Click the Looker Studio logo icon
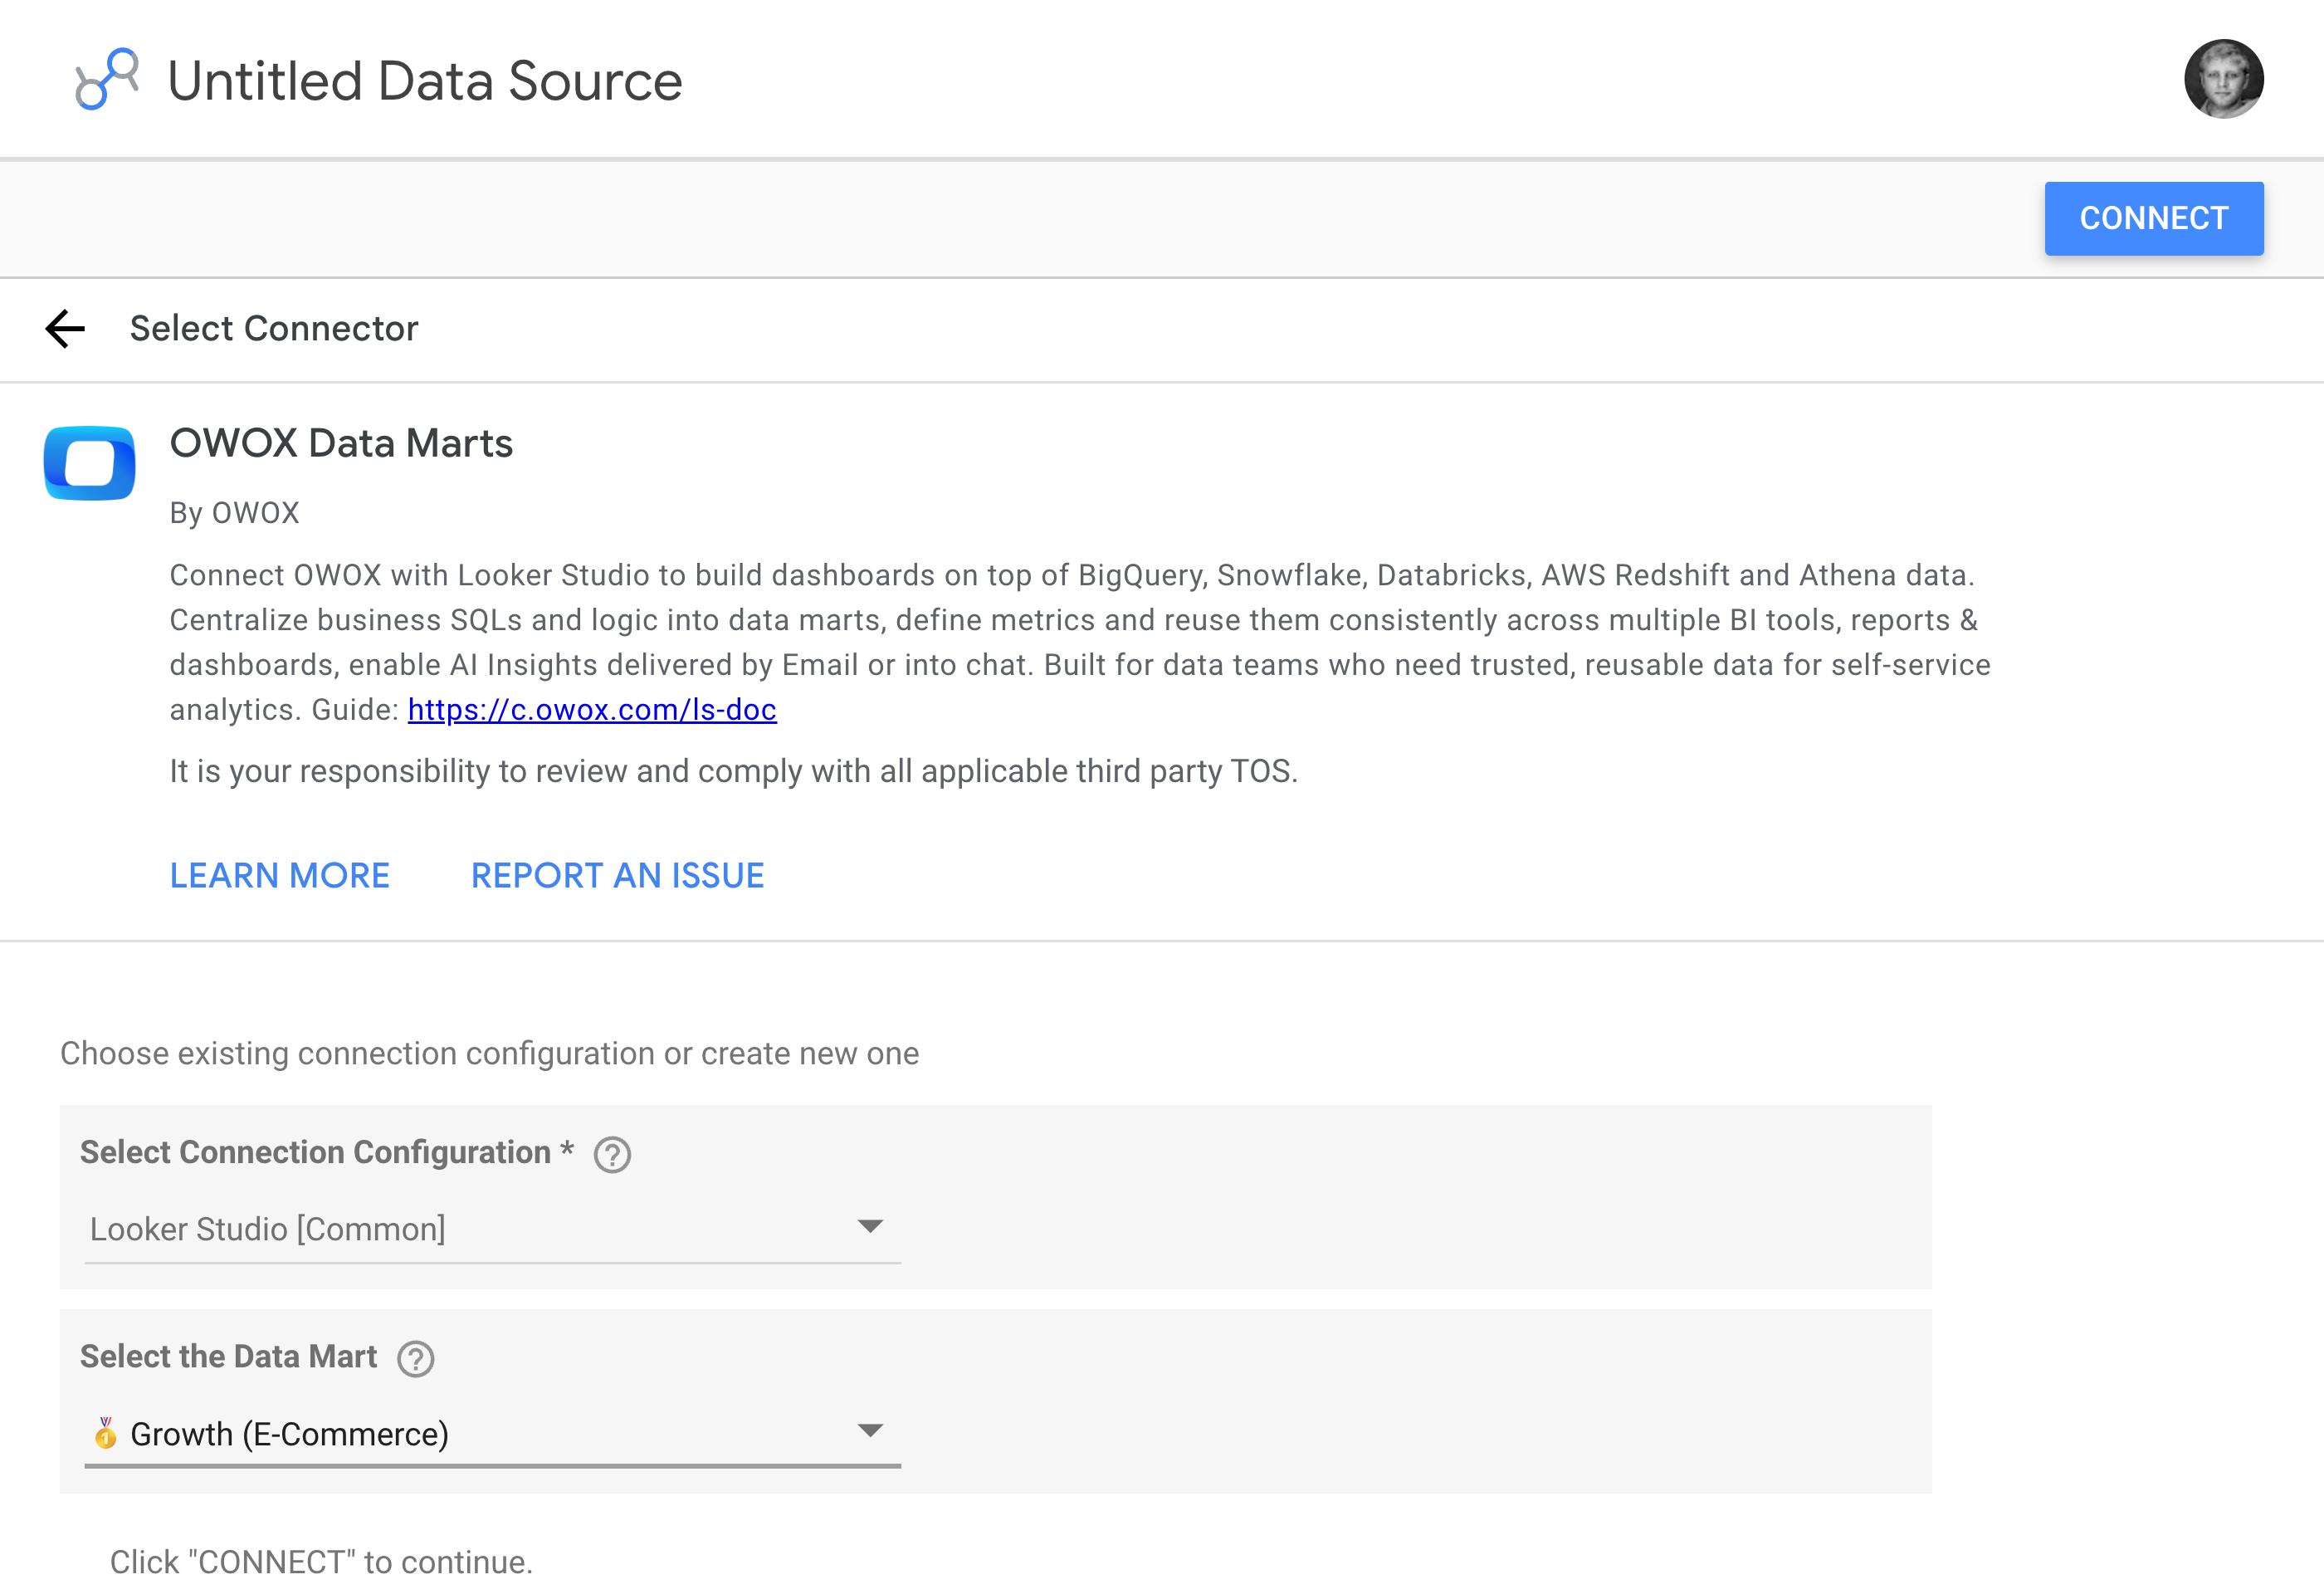The height and width of the screenshot is (1594, 2324). coord(107,79)
